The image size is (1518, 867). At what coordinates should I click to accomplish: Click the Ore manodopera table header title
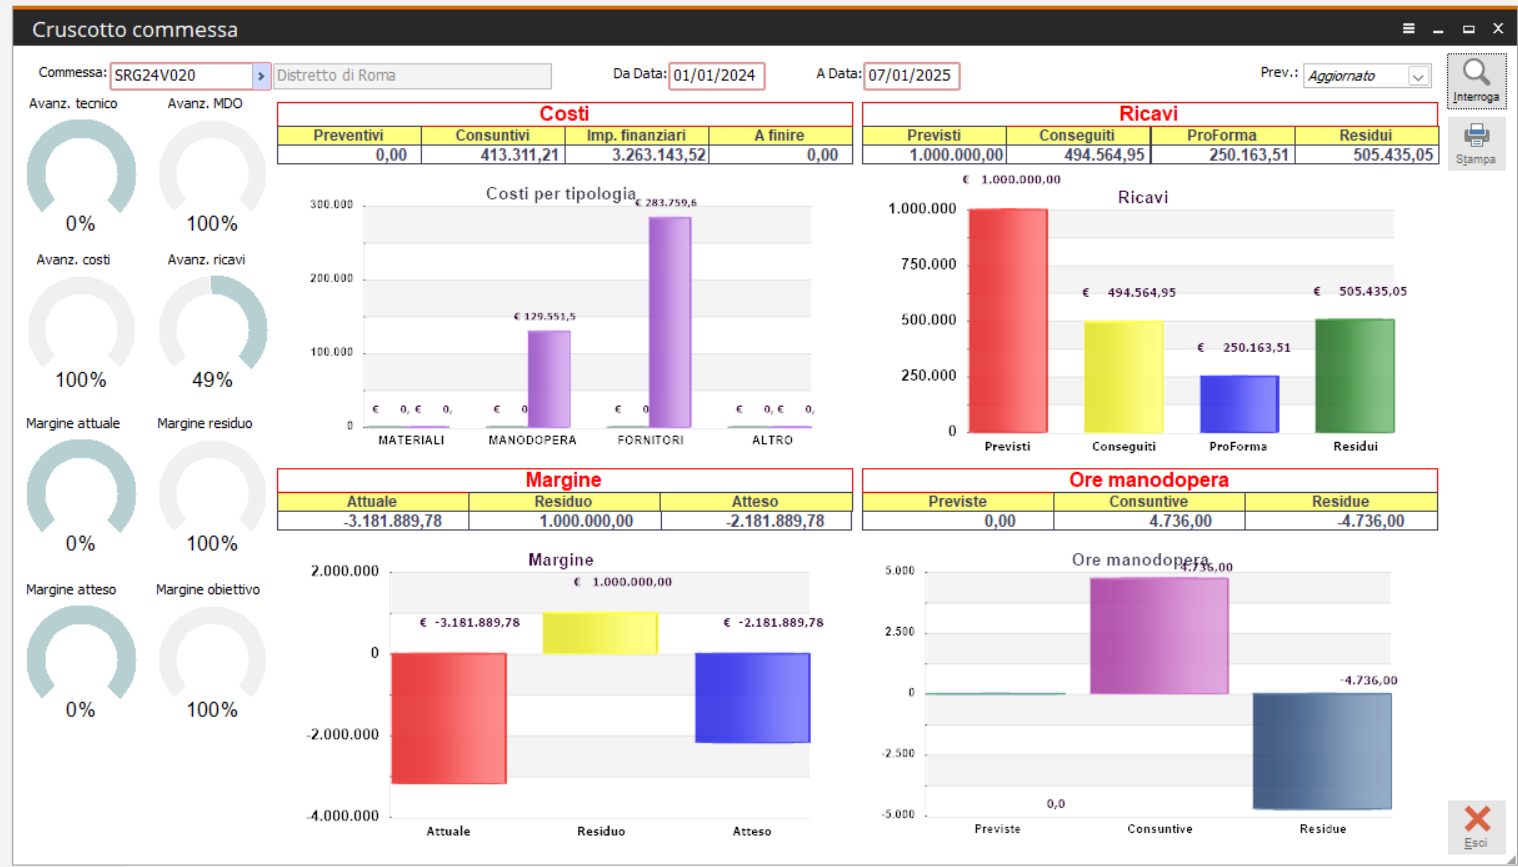click(x=1149, y=480)
